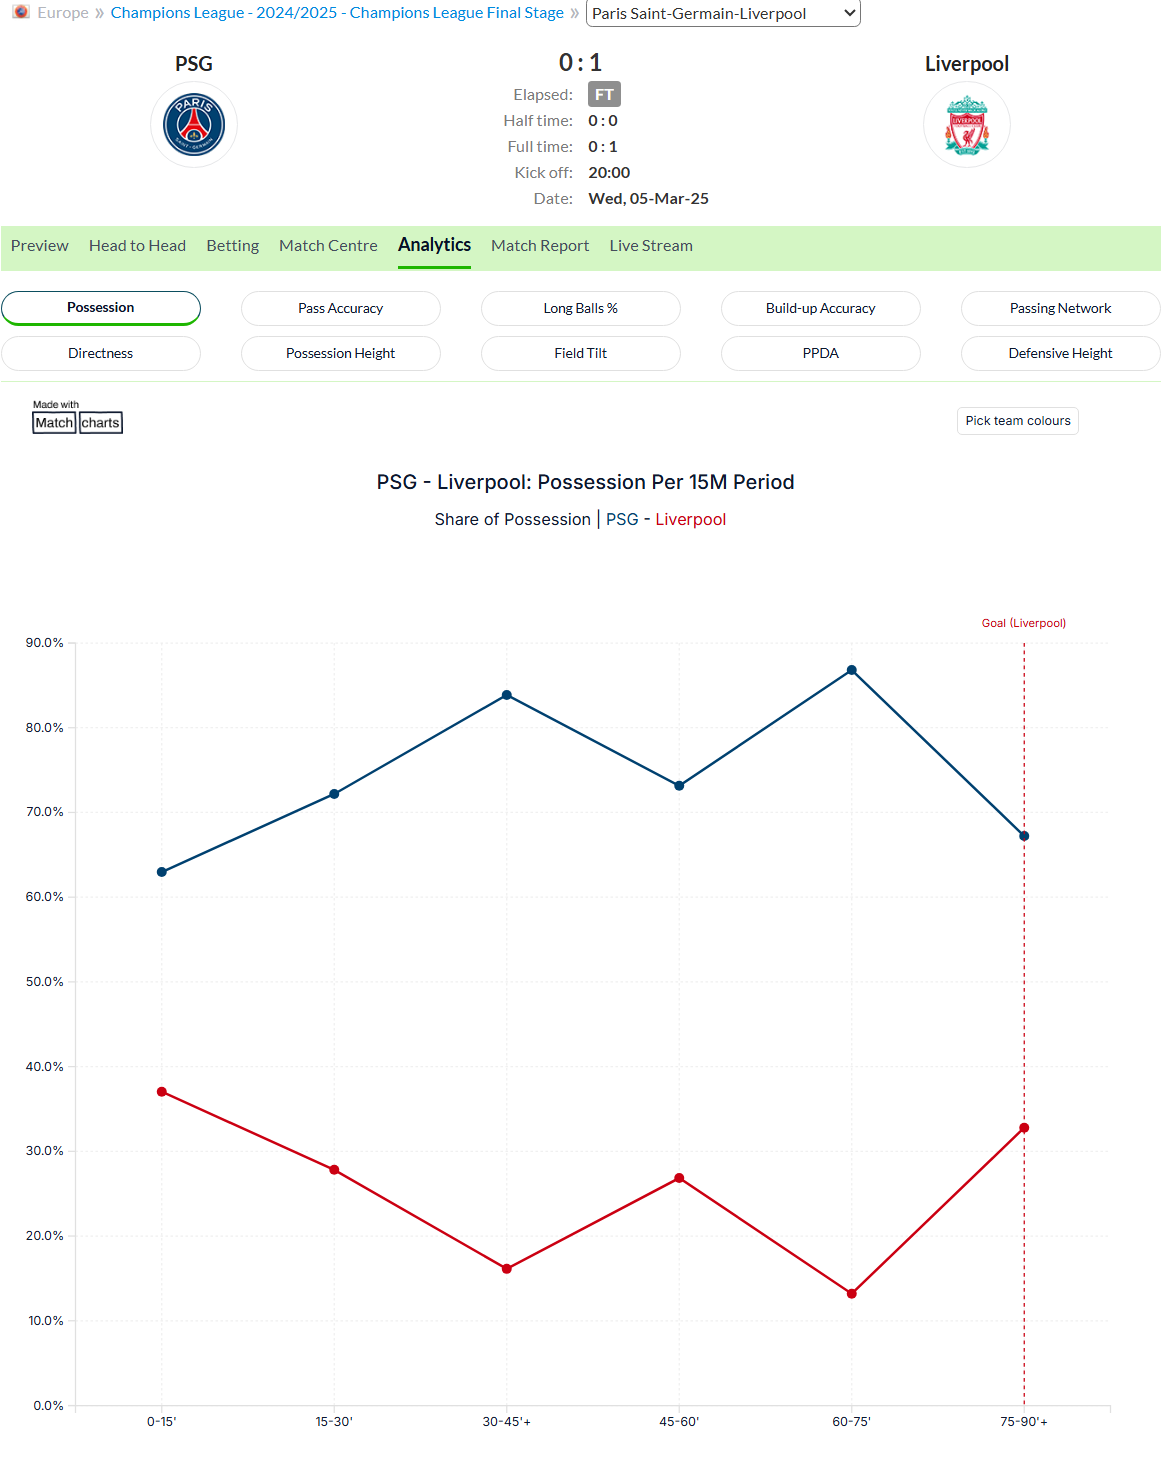1162x1467 pixels.
Task: Click PSG data point at 45-60'
Action: [679, 786]
